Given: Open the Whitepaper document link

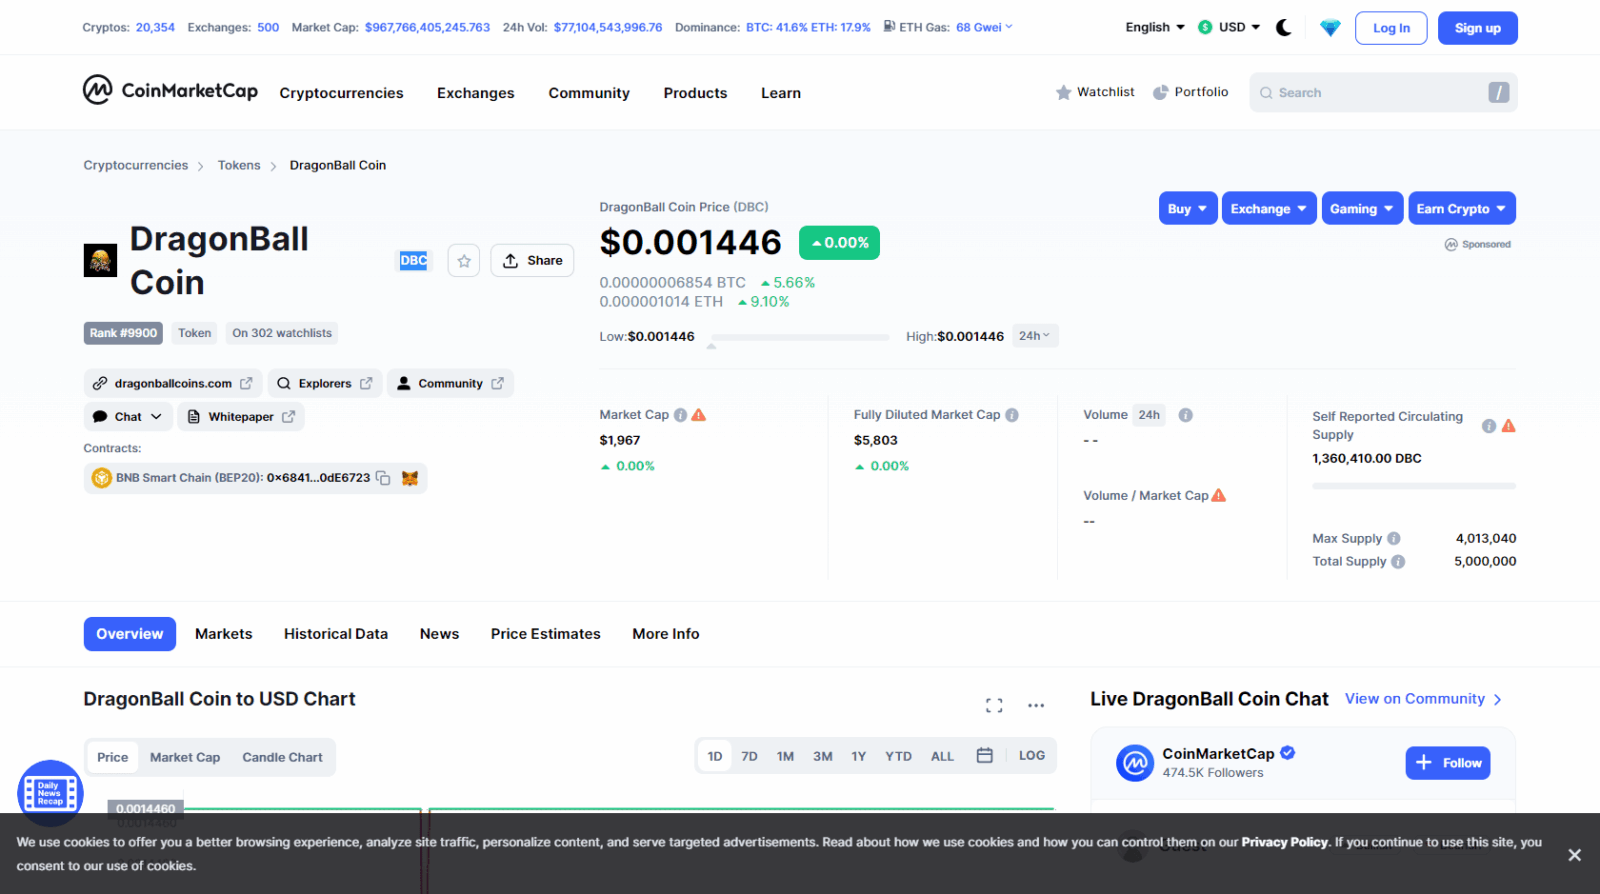Looking at the screenshot, I should point(241,416).
